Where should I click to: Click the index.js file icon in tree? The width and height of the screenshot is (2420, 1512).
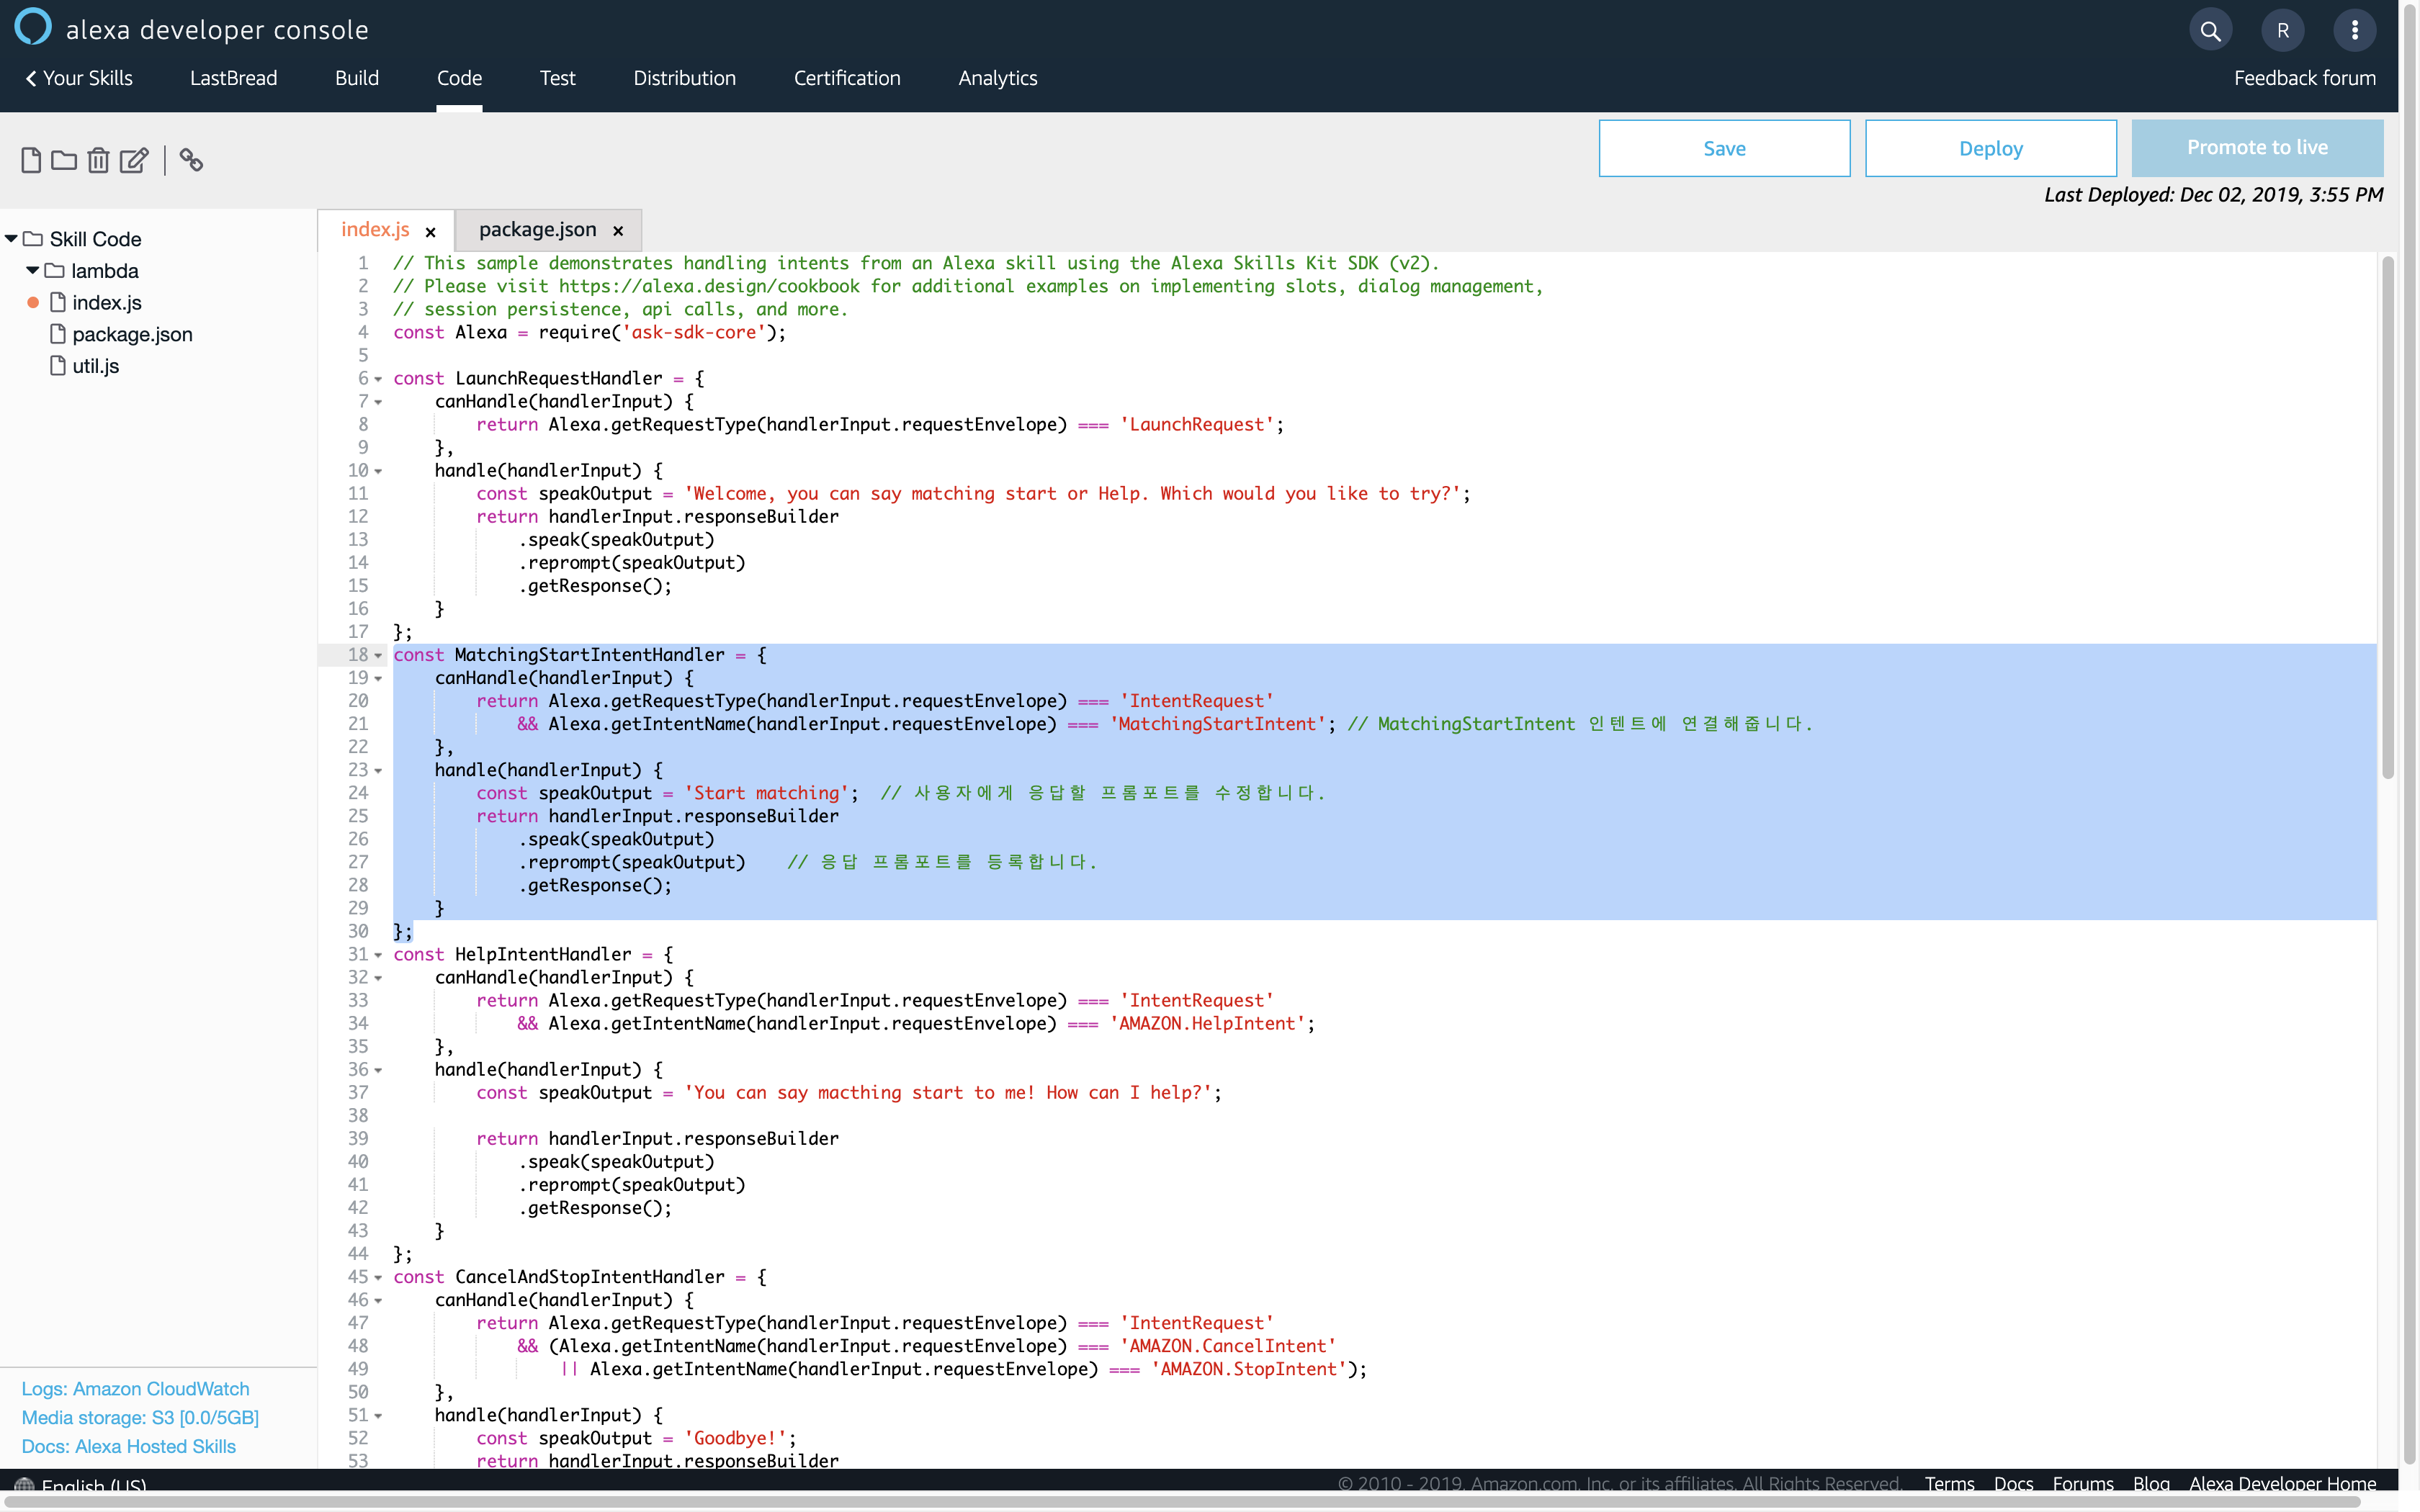58,302
